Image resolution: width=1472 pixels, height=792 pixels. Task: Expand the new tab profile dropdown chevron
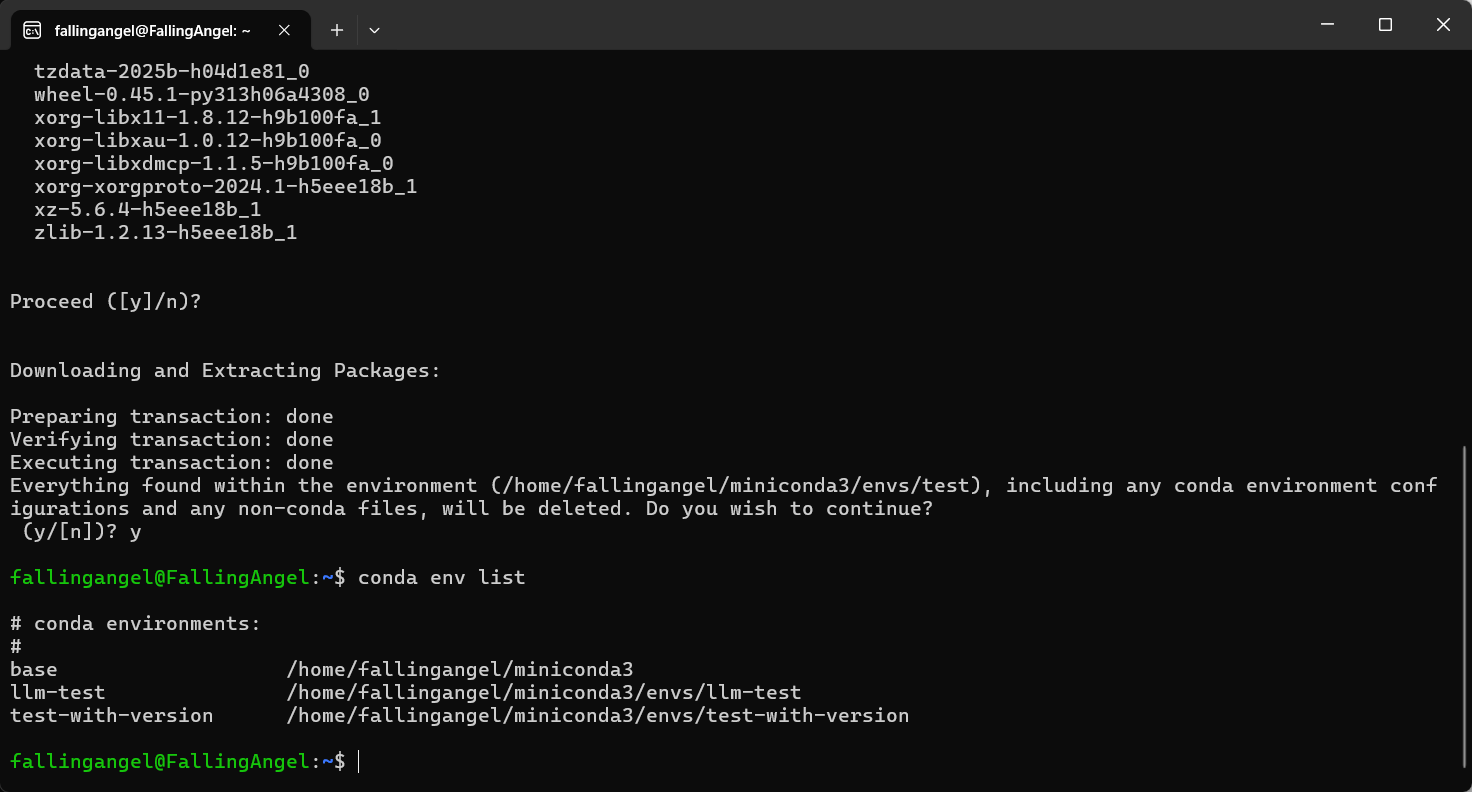coord(374,30)
